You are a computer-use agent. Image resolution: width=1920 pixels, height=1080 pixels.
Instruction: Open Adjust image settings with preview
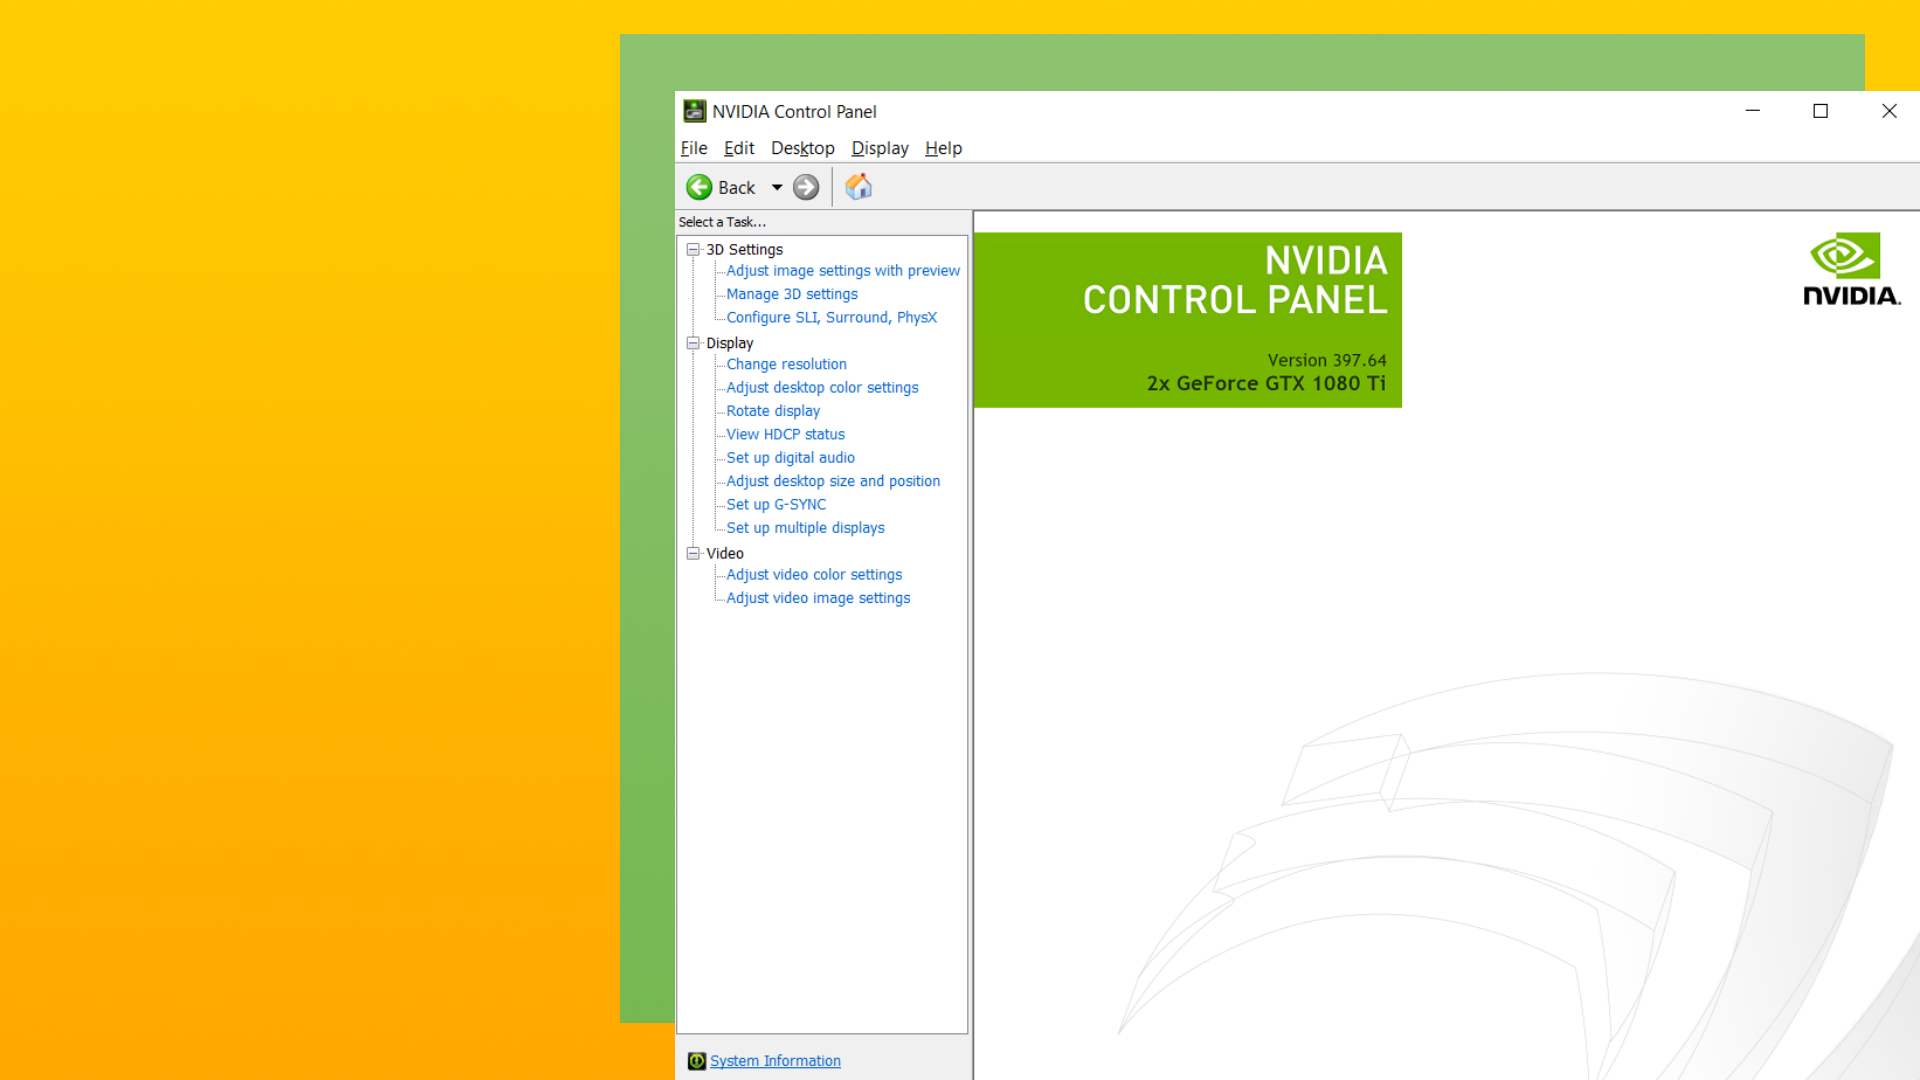coord(843,271)
